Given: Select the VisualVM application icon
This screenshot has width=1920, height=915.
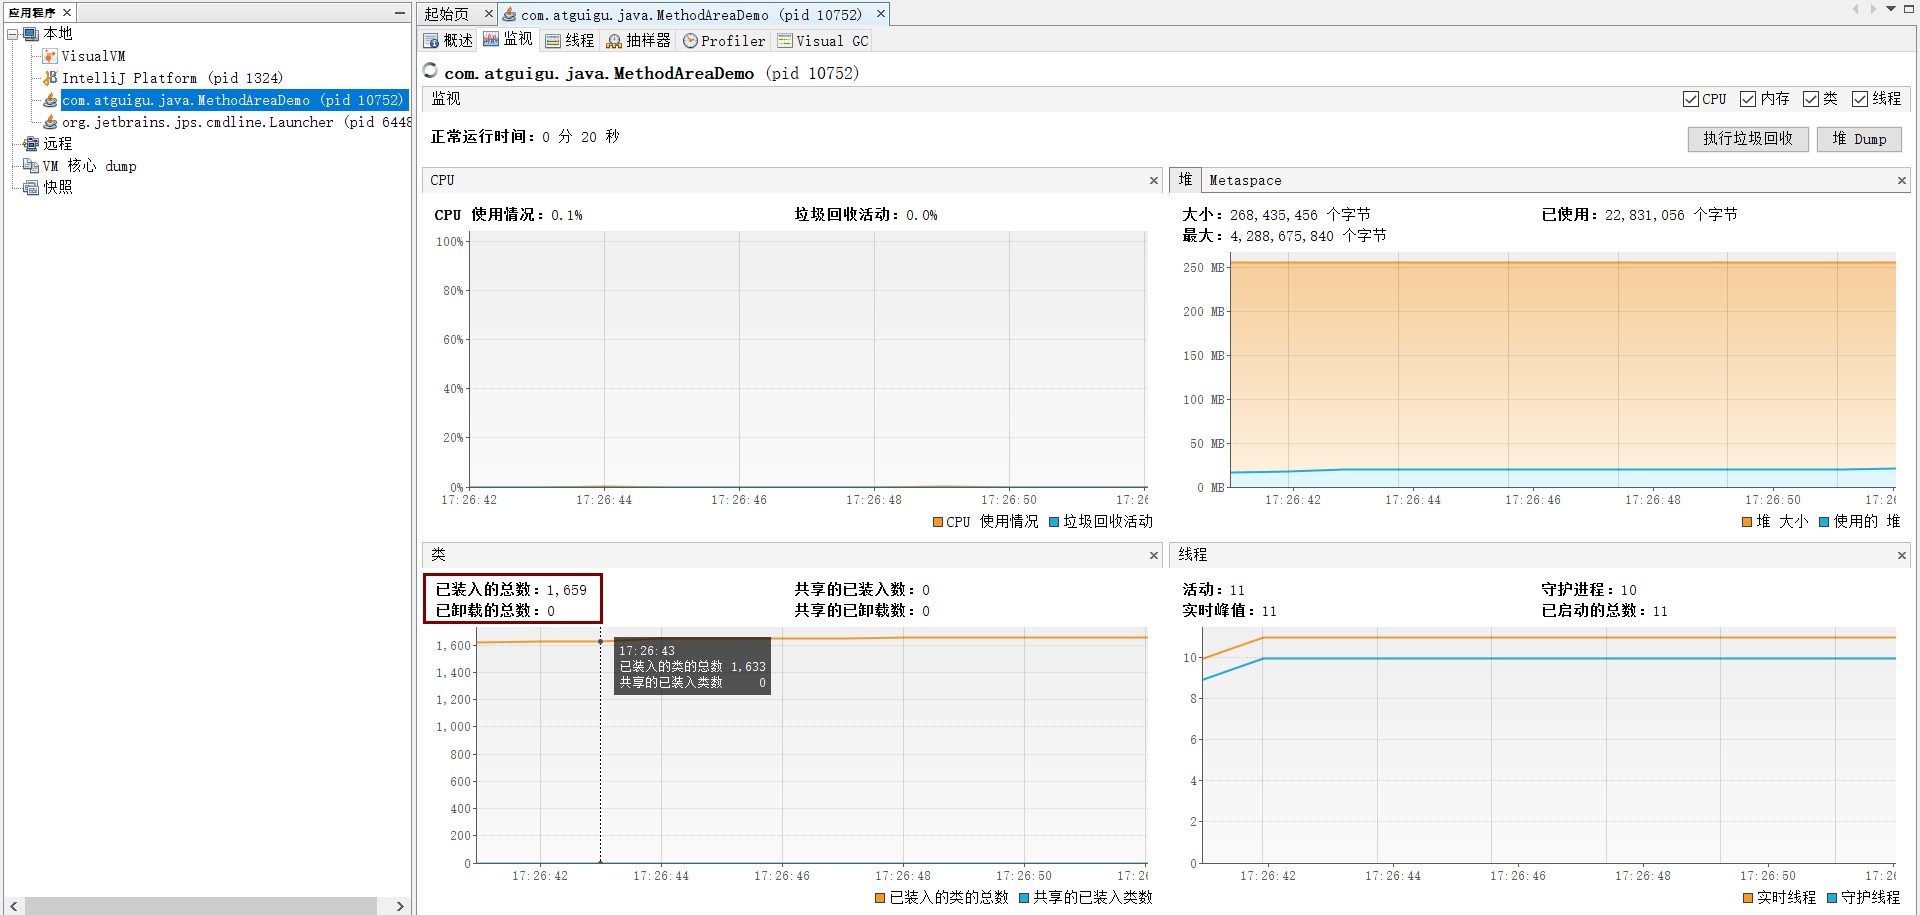Looking at the screenshot, I should [x=50, y=56].
